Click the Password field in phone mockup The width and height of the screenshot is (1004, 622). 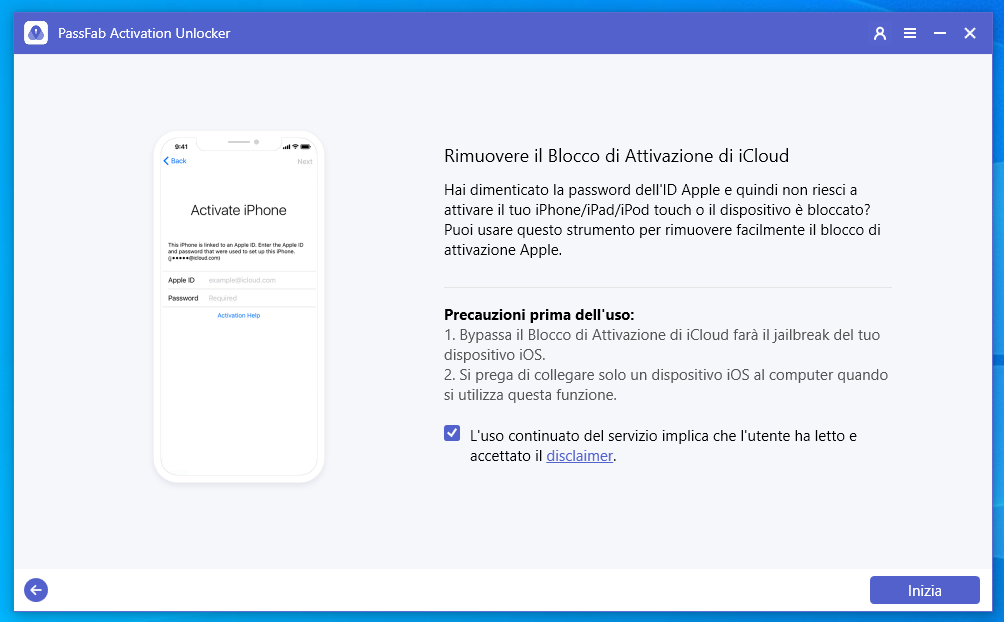coord(239,298)
